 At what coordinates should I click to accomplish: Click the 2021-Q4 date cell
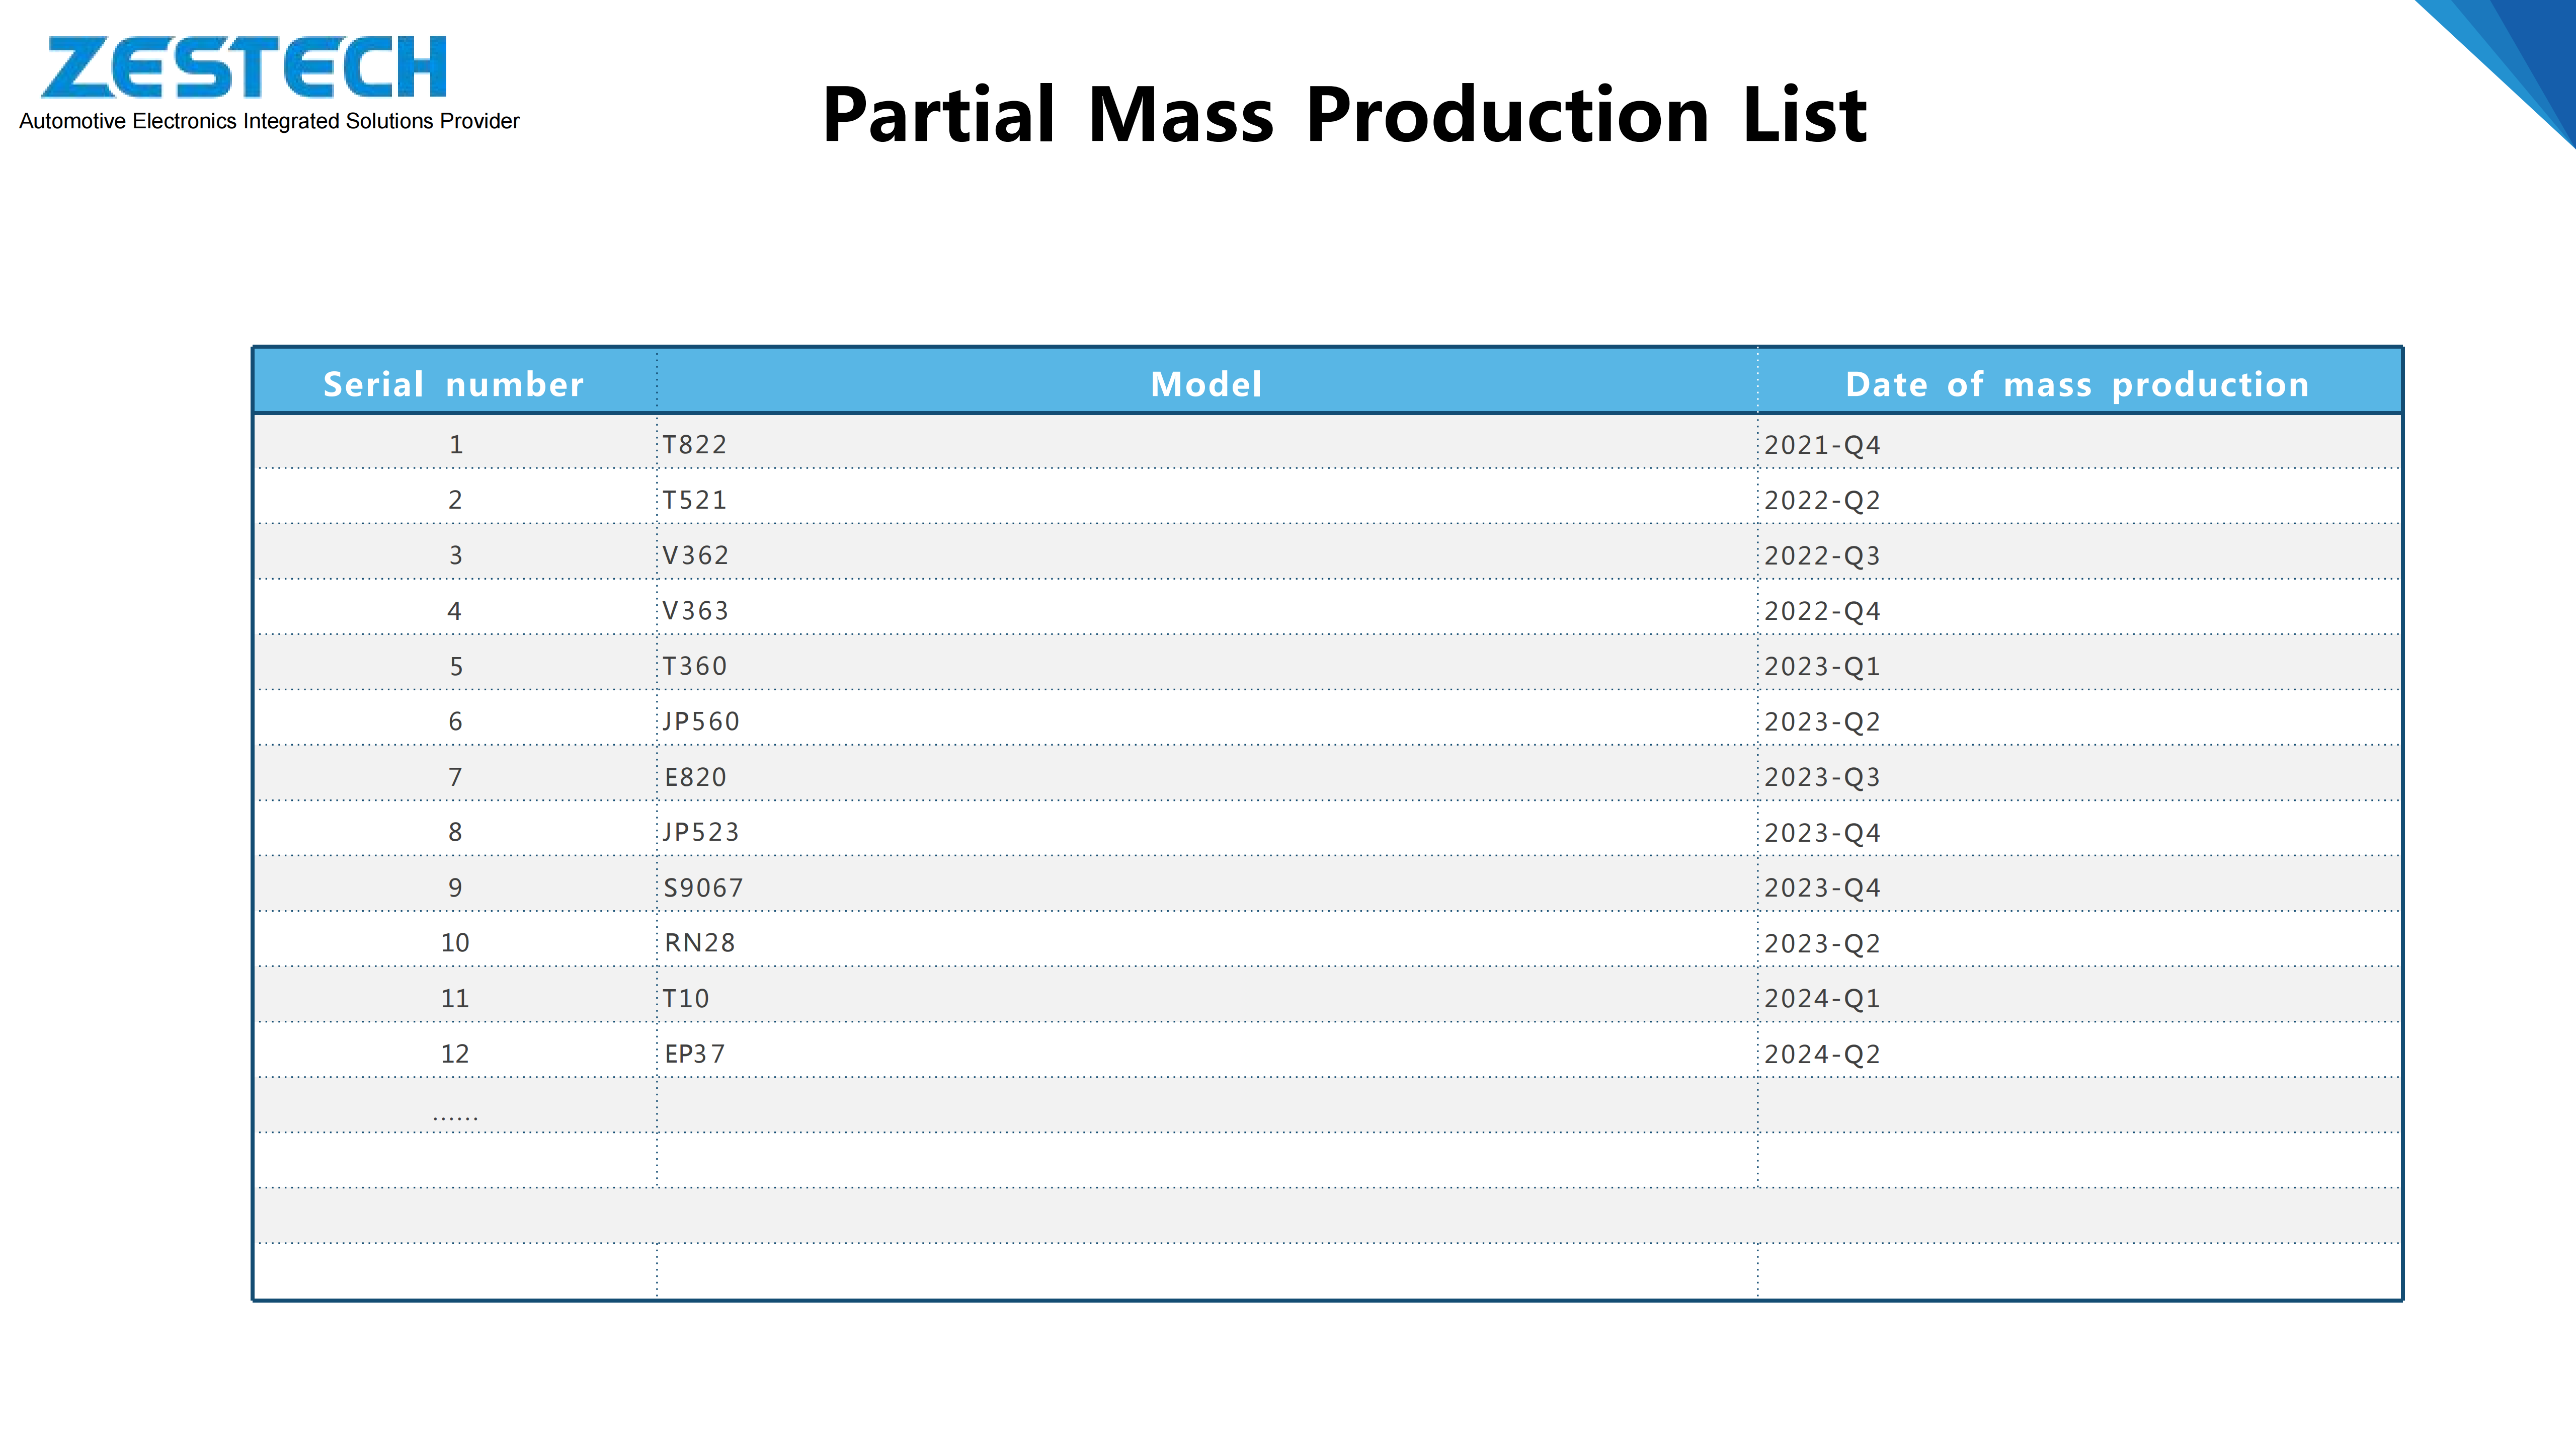tap(1821, 445)
